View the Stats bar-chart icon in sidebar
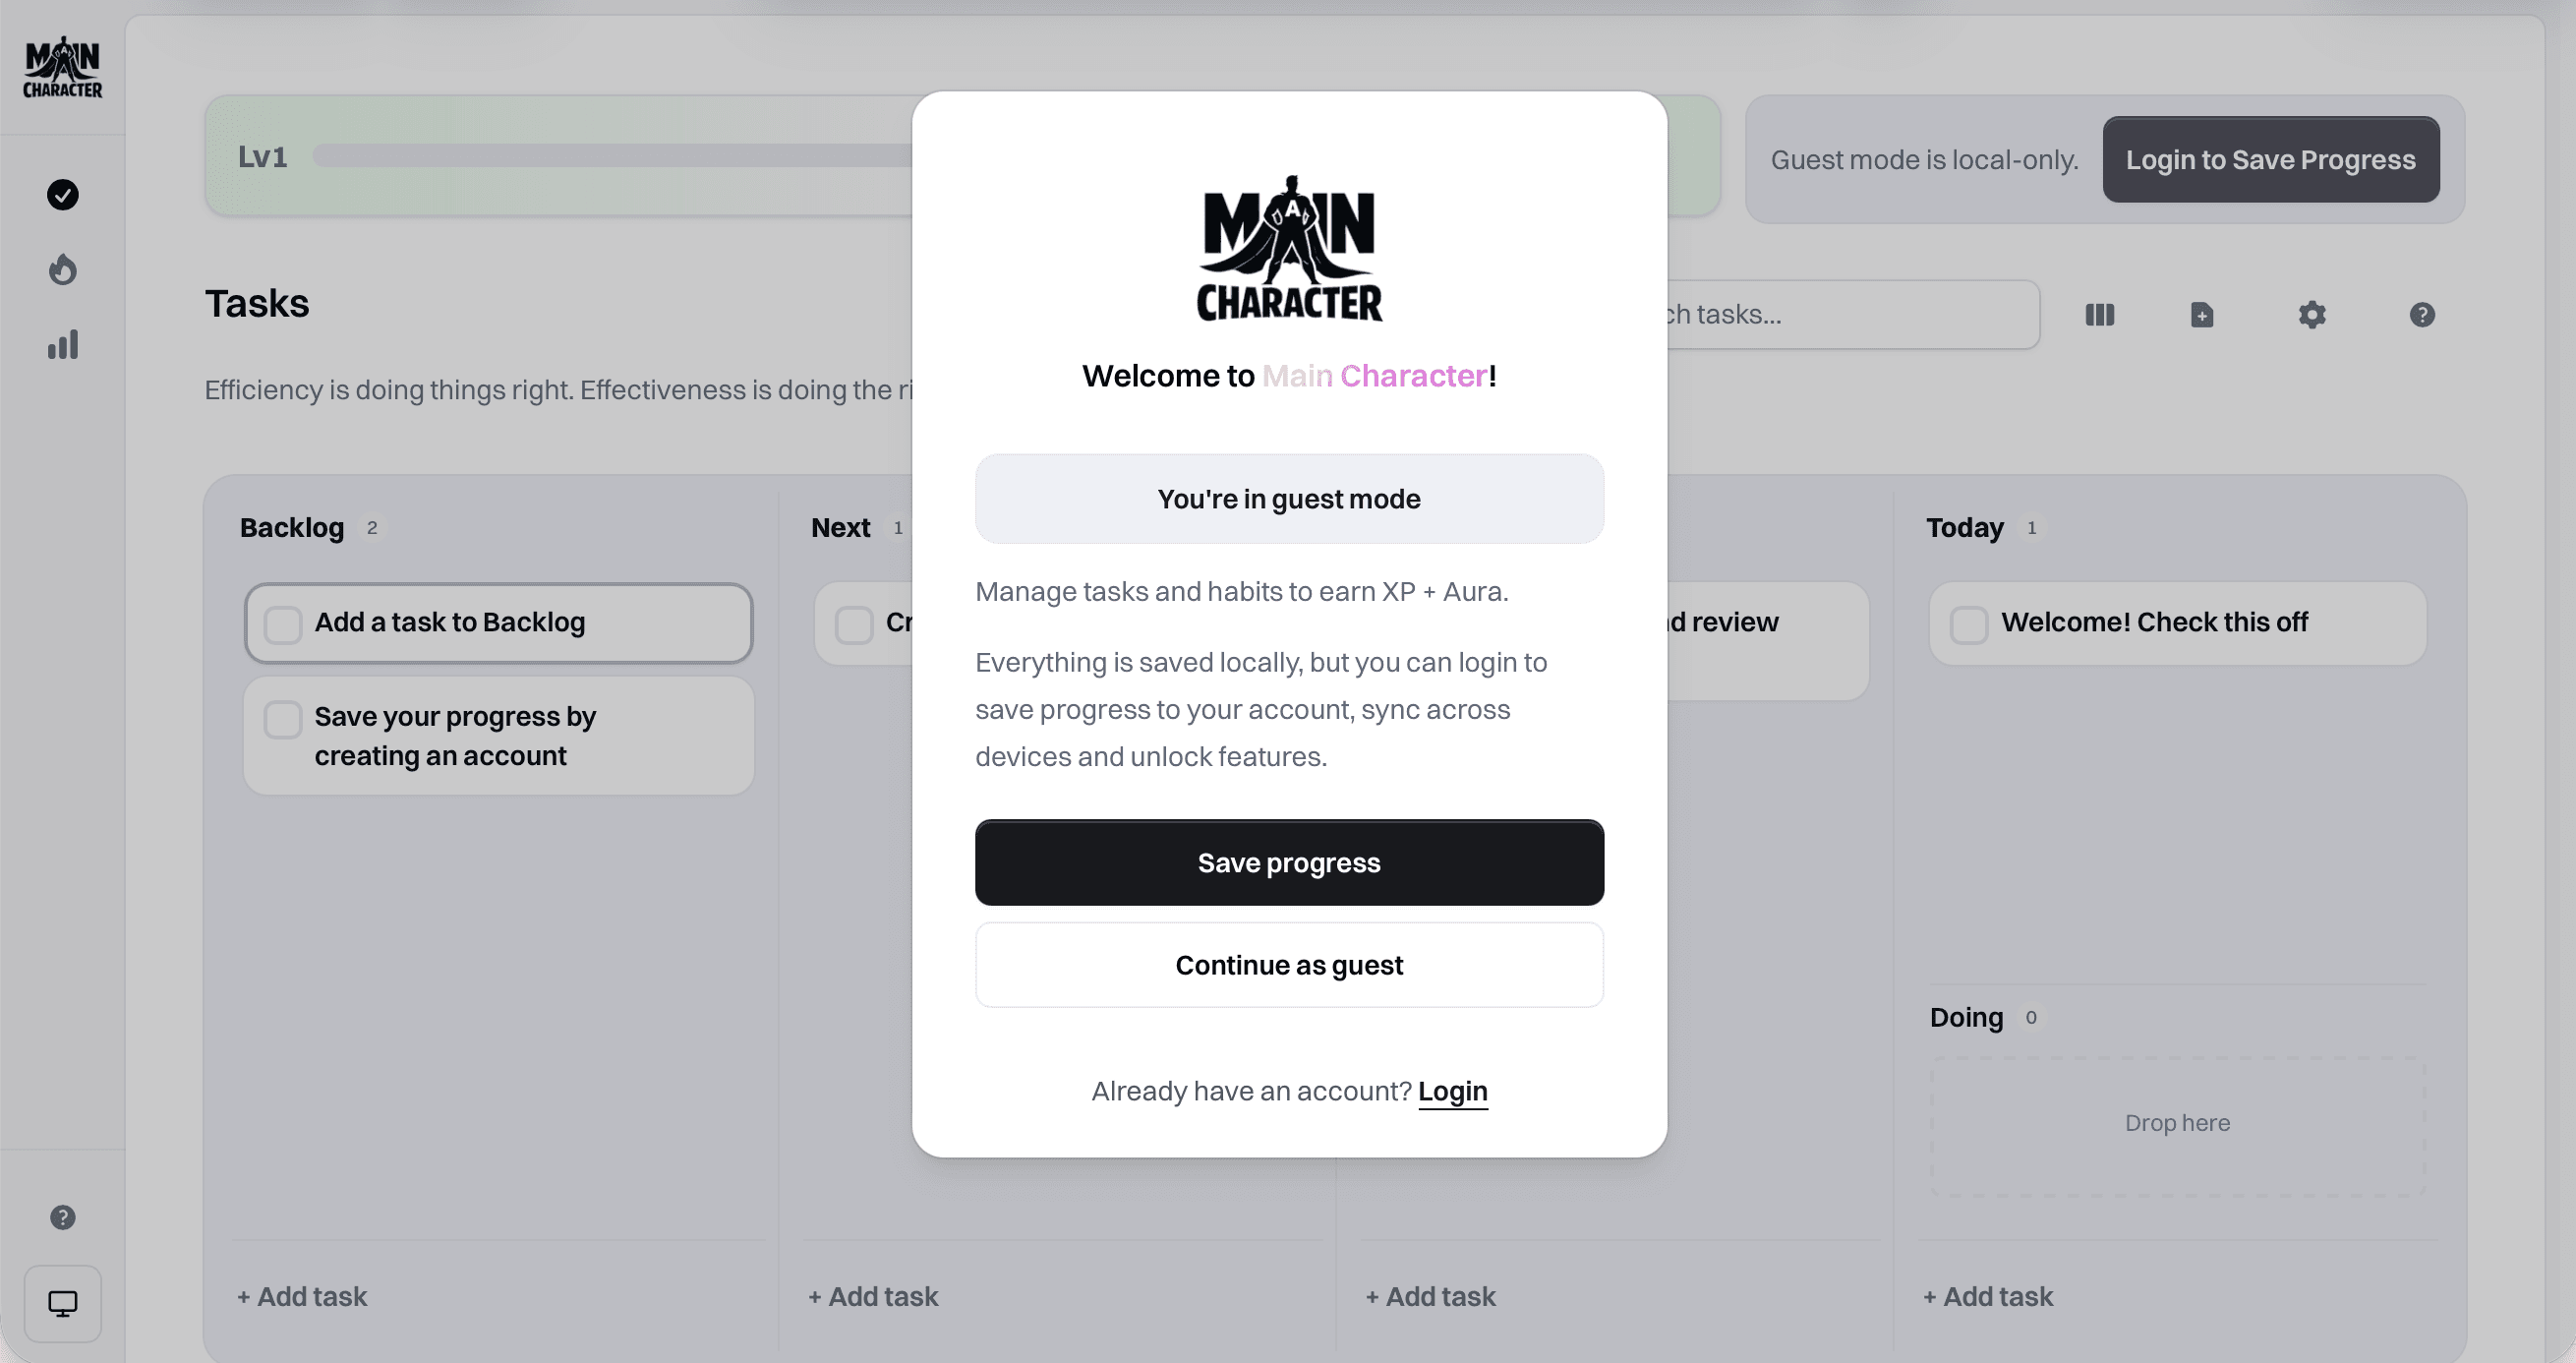The width and height of the screenshot is (2576, 1363). [62, 344]
